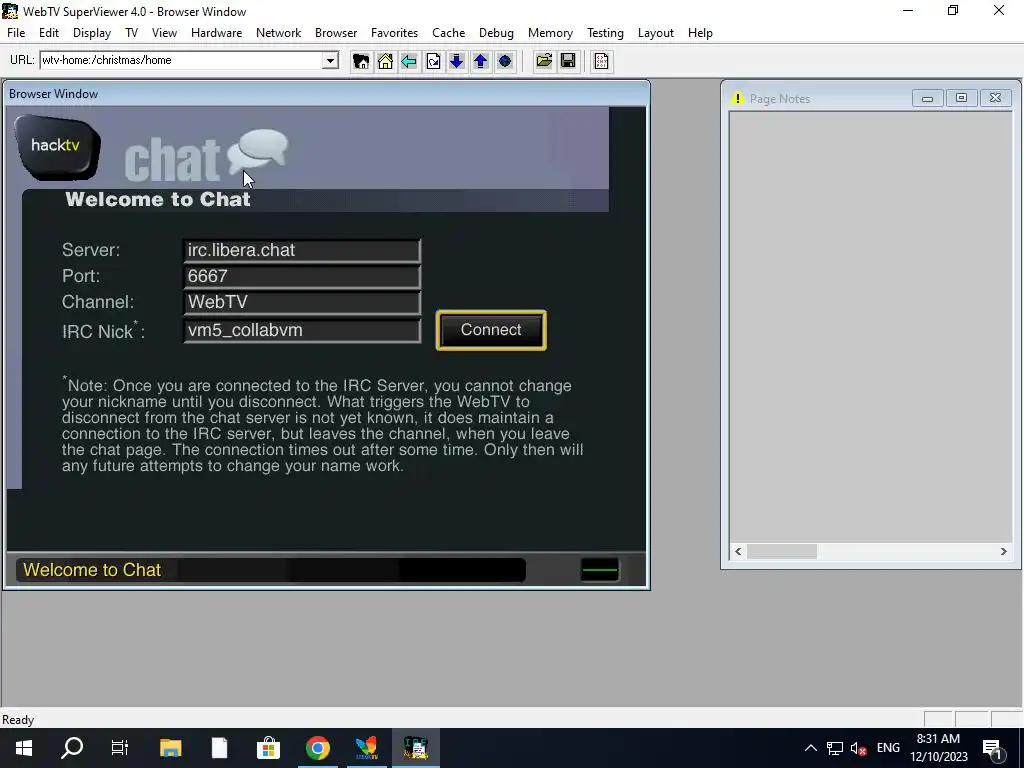Open Task View on the taskbar

tap(120, 748)
